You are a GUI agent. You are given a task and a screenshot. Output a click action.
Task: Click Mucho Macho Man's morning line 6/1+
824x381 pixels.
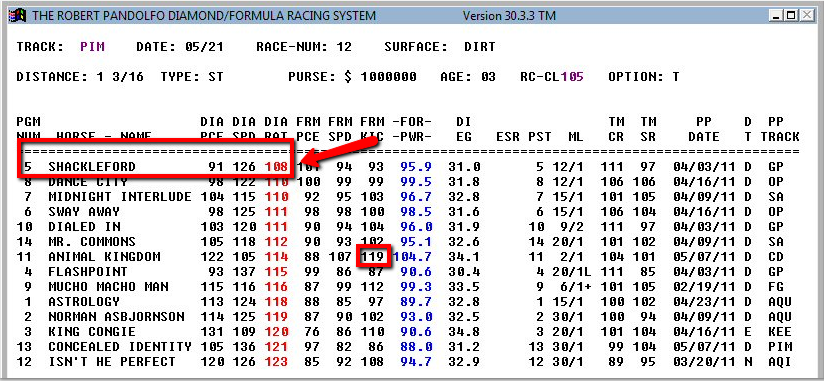click(576, 287)
